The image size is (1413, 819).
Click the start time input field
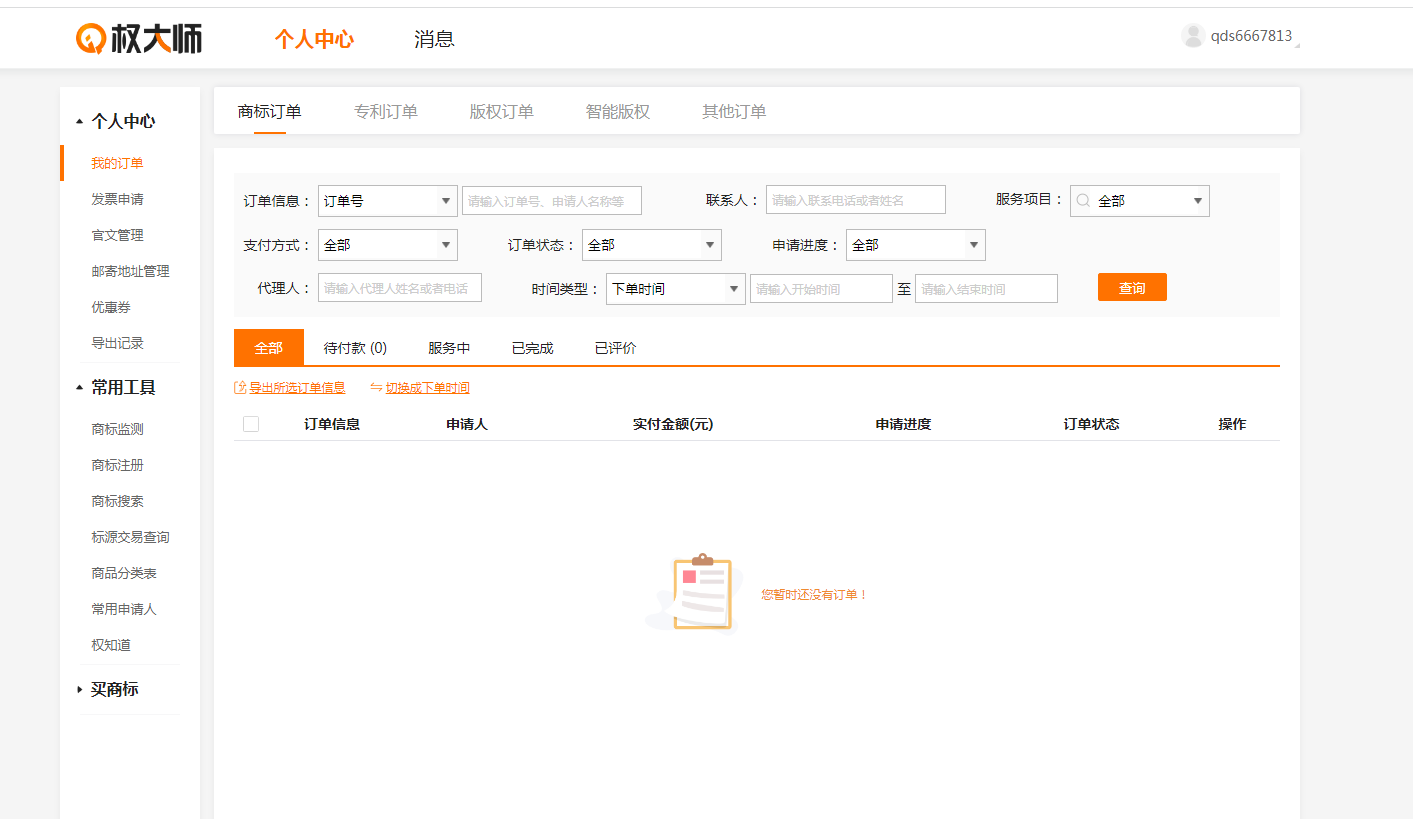[x=820, y=289]
